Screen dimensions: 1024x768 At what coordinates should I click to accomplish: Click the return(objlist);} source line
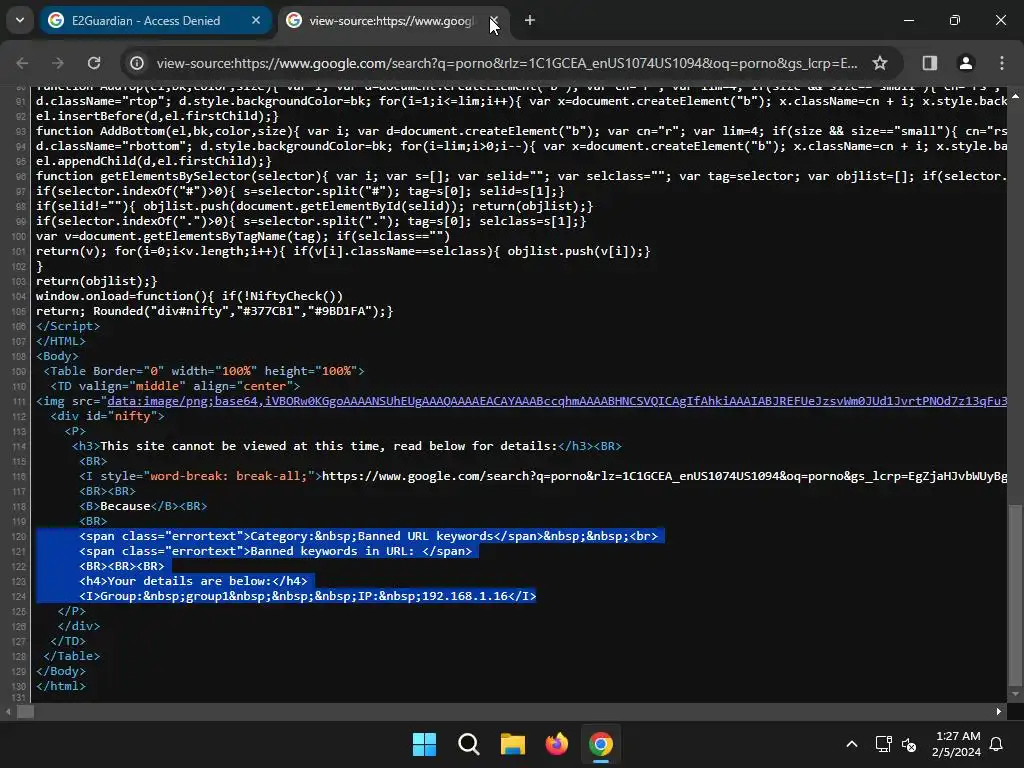(97, 281)
